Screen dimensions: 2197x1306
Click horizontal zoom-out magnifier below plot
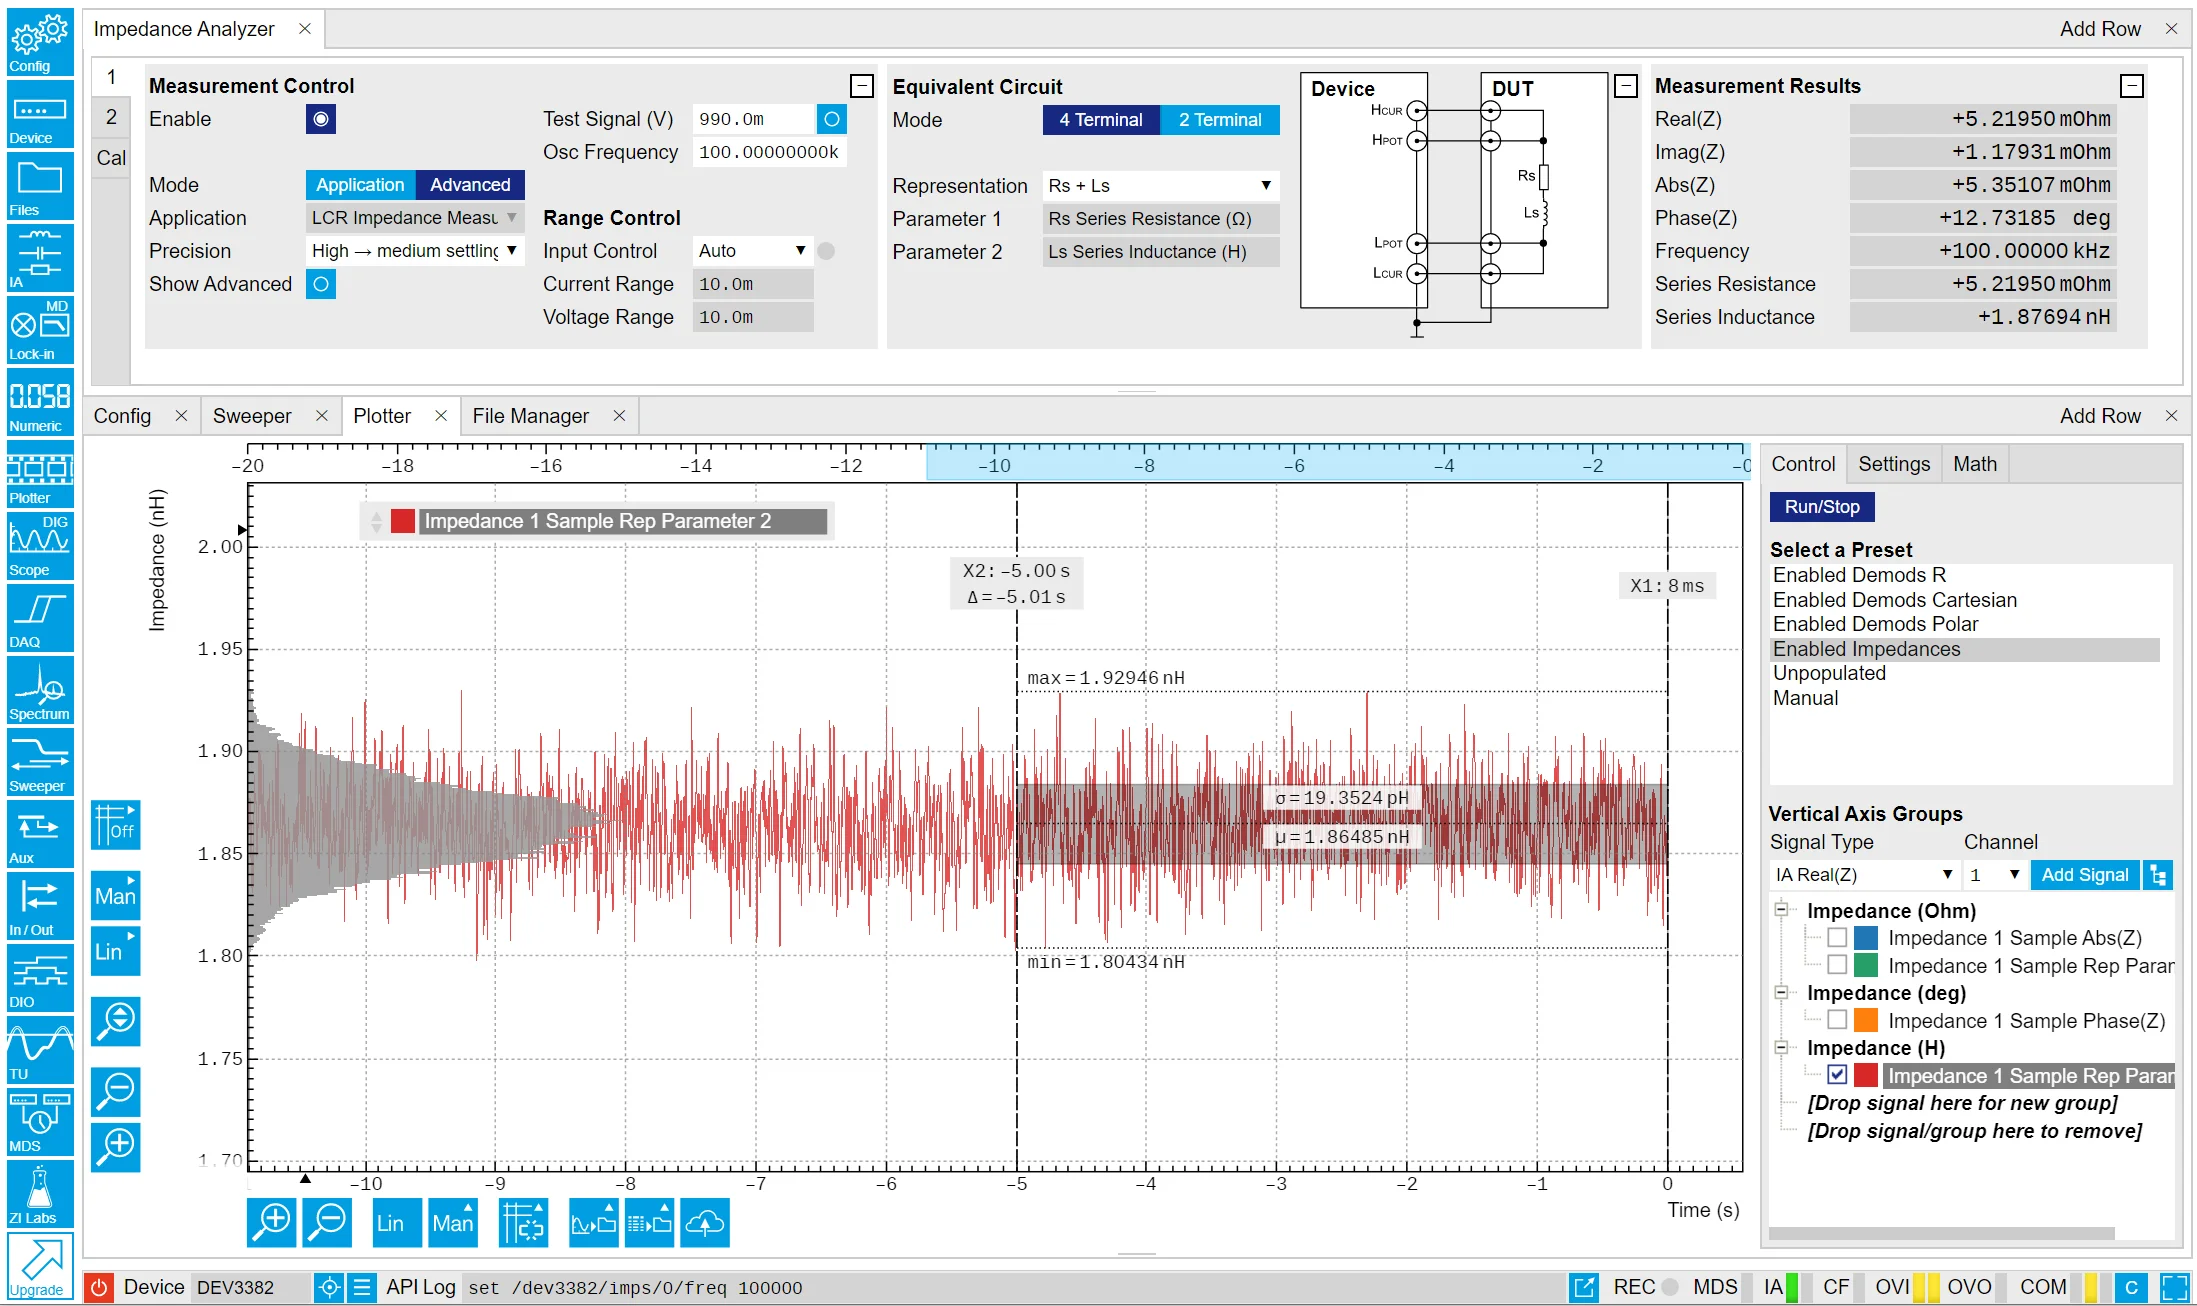tap(327, 1223)
